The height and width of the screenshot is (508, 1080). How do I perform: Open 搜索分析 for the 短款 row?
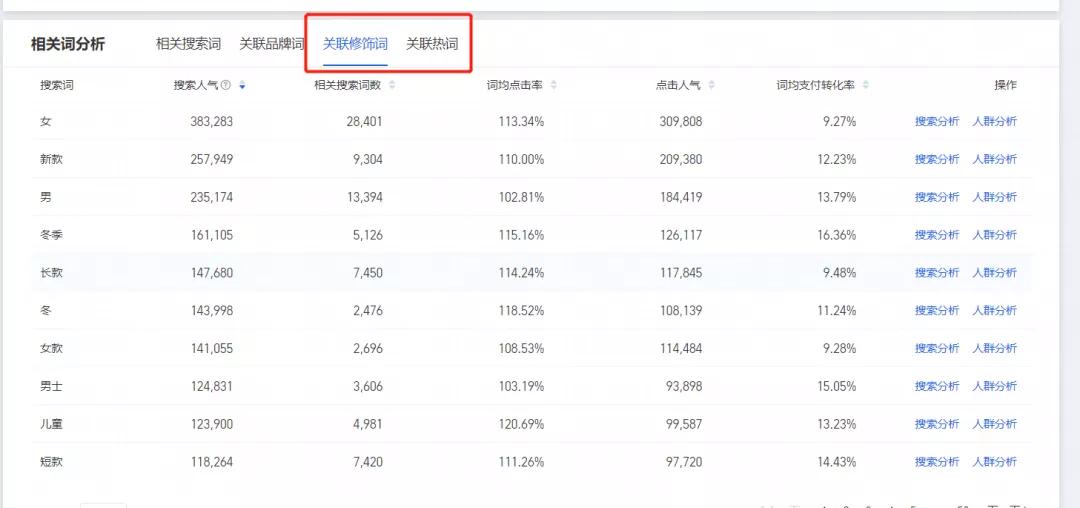click(937, 463)
